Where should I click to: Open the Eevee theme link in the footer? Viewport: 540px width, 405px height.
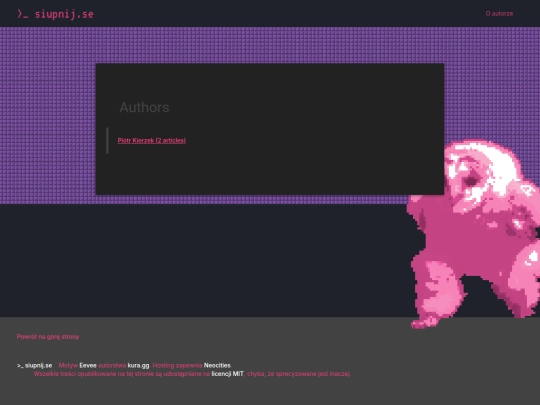point(88,365)
